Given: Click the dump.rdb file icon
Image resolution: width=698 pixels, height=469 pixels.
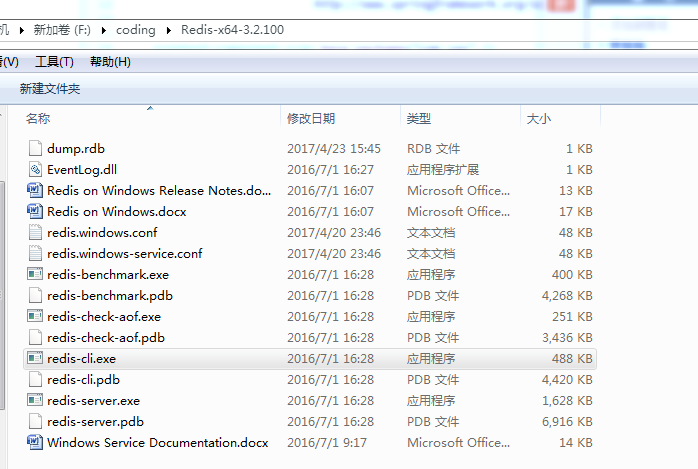Looking at the screenshot, I should tap(35, 148).
